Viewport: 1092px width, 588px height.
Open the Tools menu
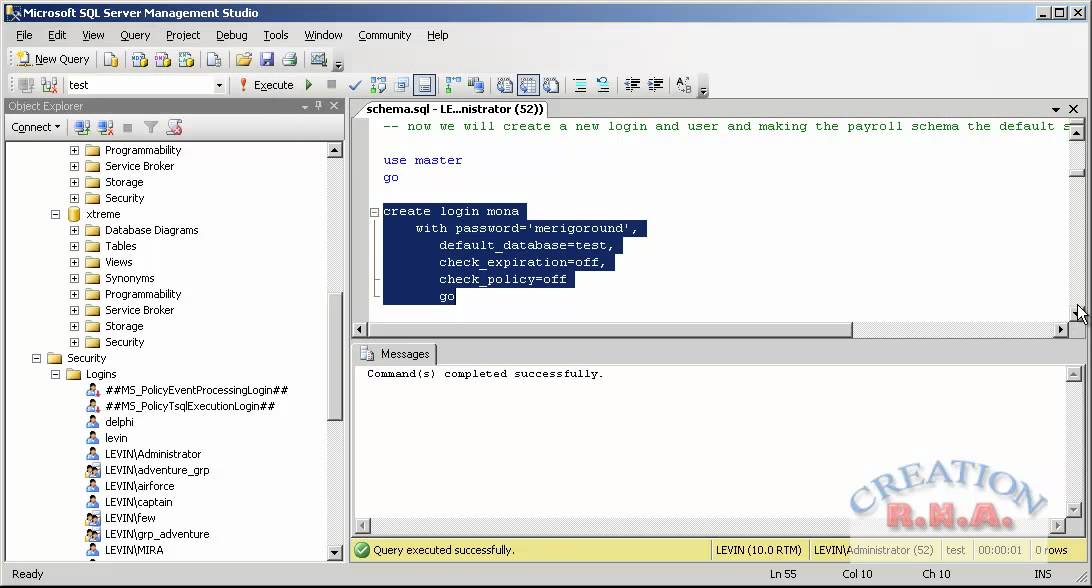pyautogui.click(x=276, y=35)
